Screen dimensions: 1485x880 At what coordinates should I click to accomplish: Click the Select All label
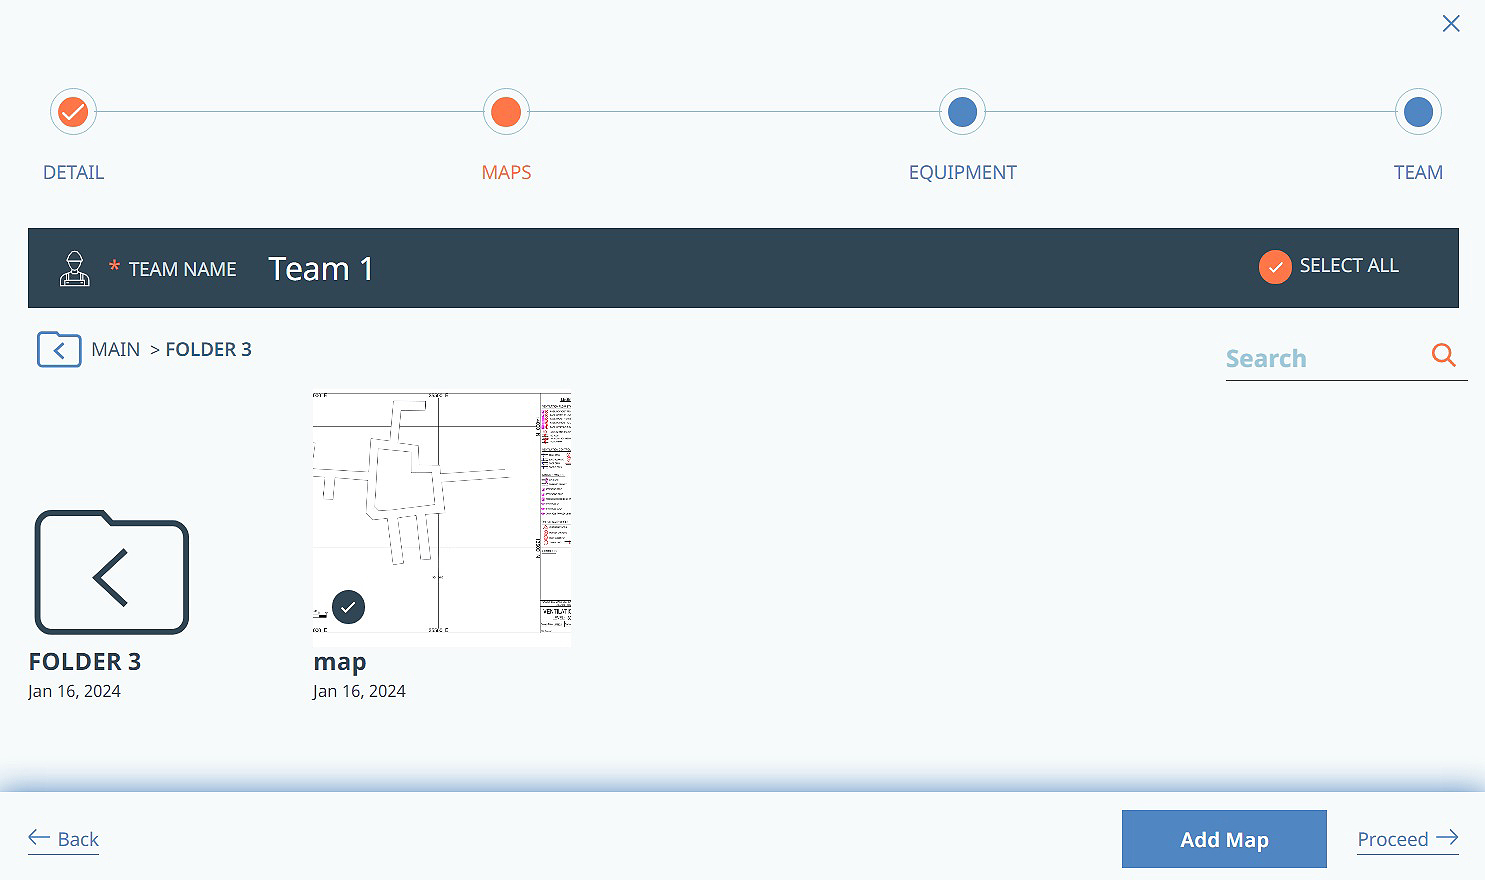[x=1349, y=266]
